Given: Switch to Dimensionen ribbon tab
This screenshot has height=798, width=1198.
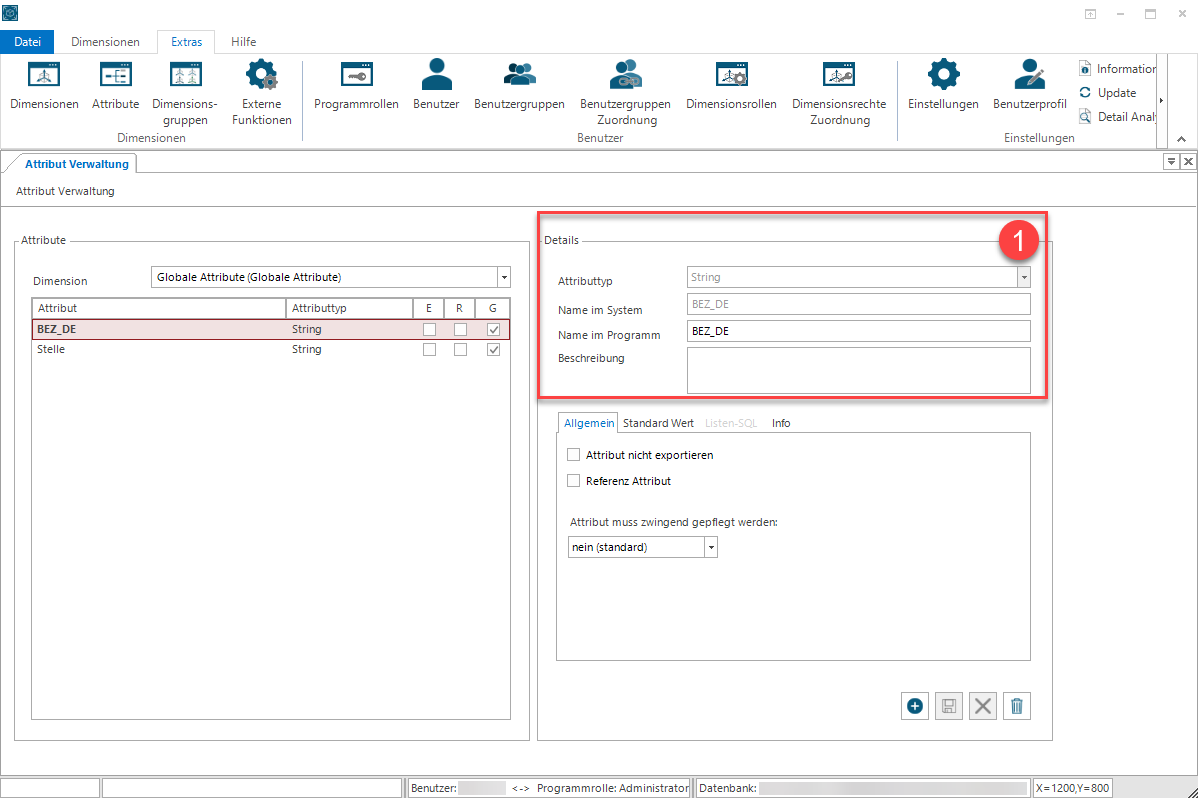Looking at the screenshot, I should click(x=105, y=42).
